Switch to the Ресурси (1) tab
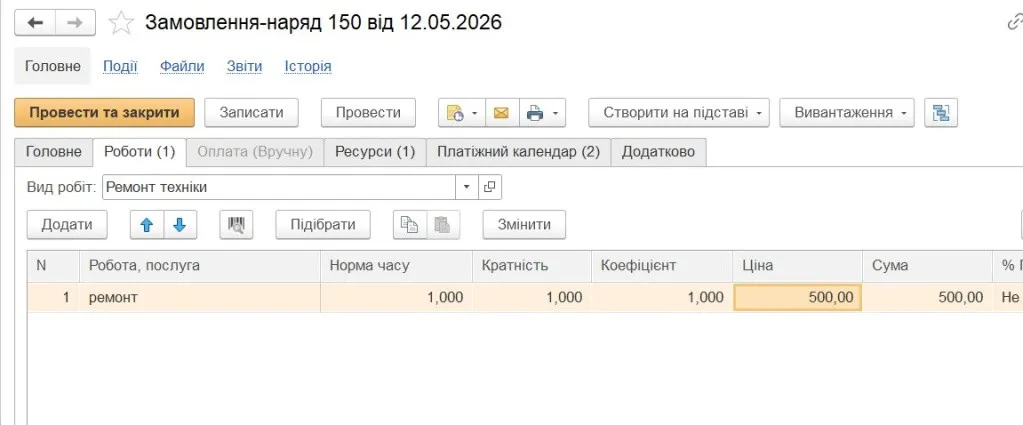This screenshot has height=425, width=1023. coord(375,152)
